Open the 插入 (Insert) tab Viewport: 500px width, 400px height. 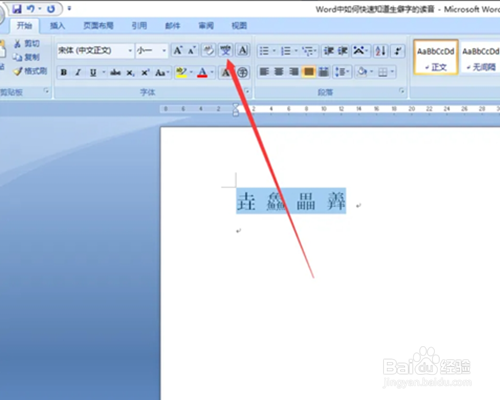tap(57, 26)
